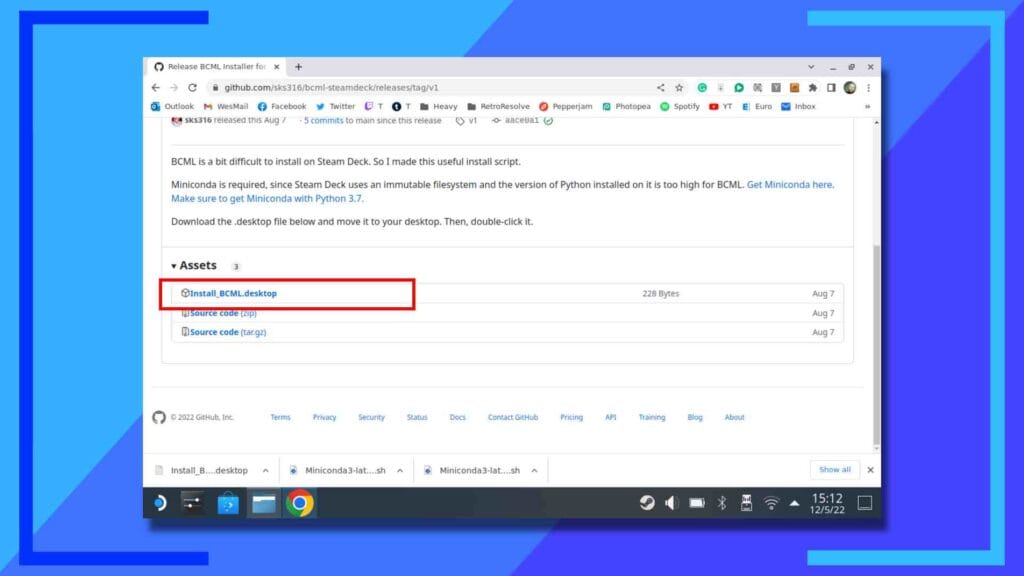Download Source code (tar.gz)
The width and height of the screenshot is (1024, 576).
[x=228, y=332]
